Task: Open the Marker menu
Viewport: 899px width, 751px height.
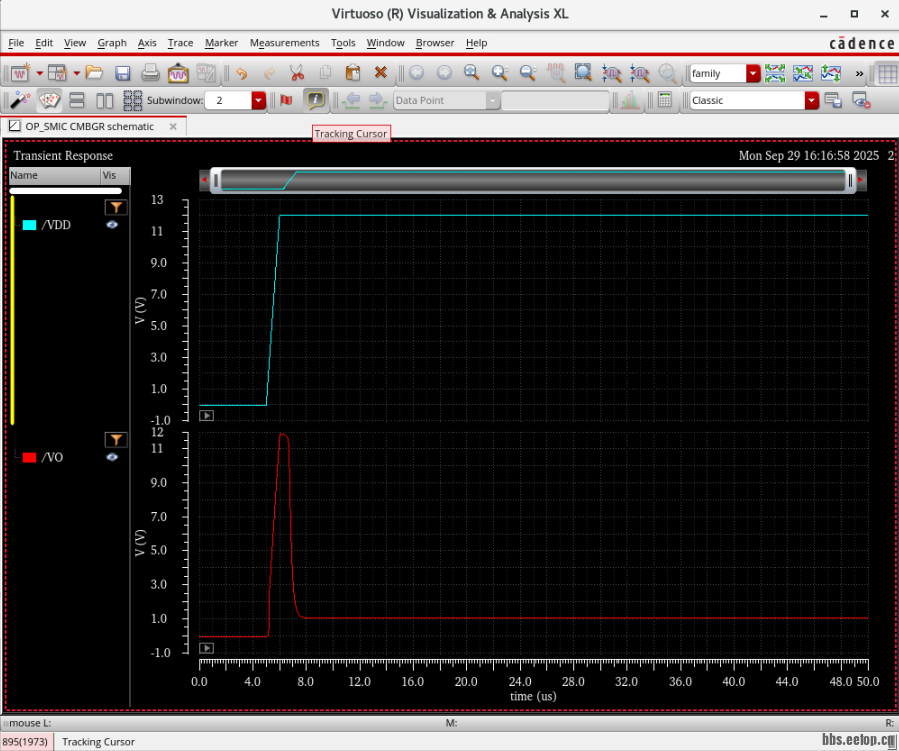Action: coord(221,43)
